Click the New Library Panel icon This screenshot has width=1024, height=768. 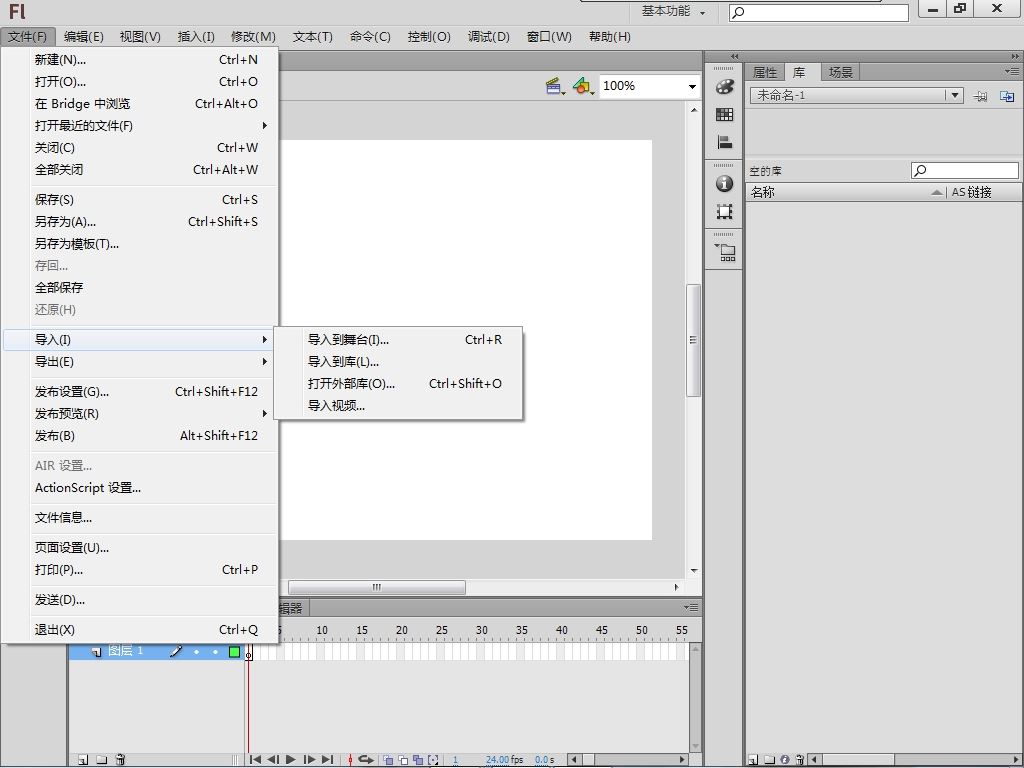1007,96
